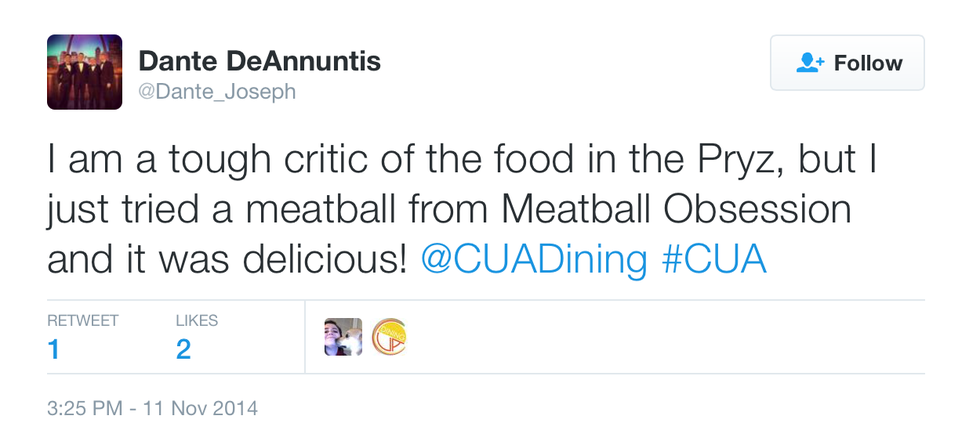Open the @Dante_Joseph handle

click(217, 92)
